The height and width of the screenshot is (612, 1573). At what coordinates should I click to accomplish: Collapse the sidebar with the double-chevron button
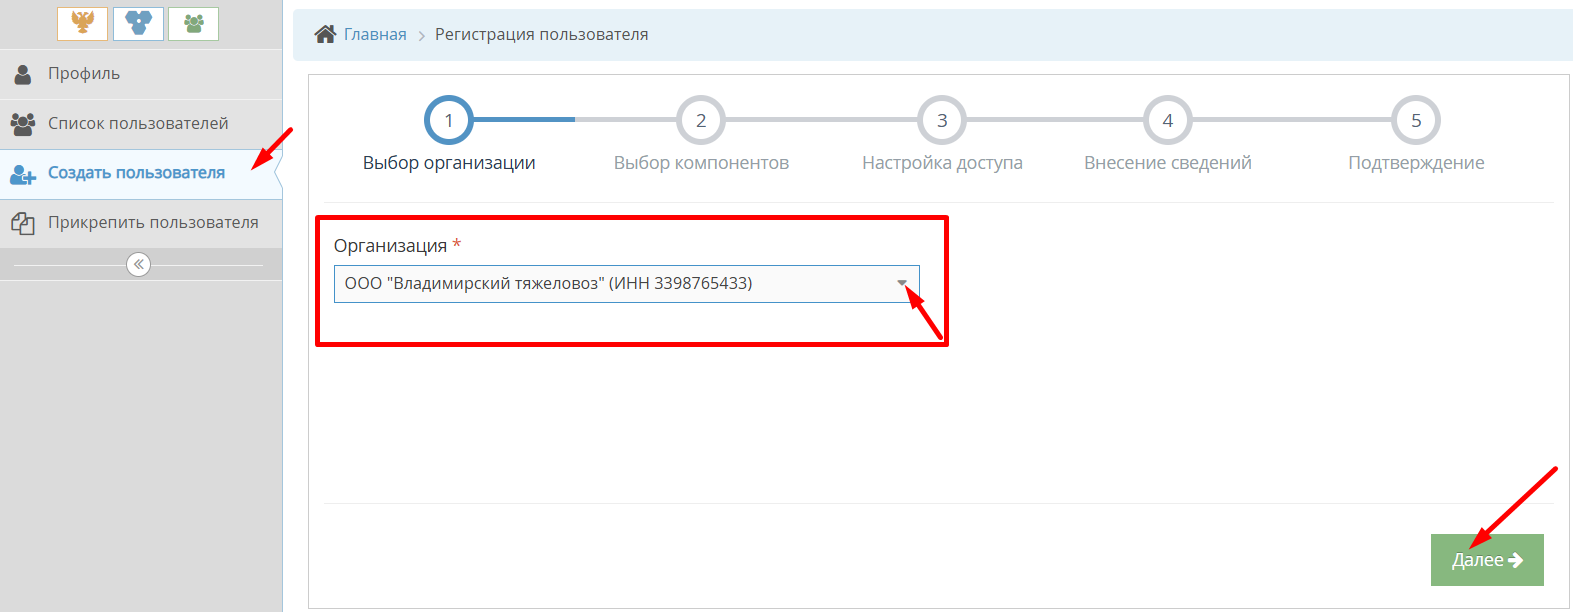(x=138, y=264)
